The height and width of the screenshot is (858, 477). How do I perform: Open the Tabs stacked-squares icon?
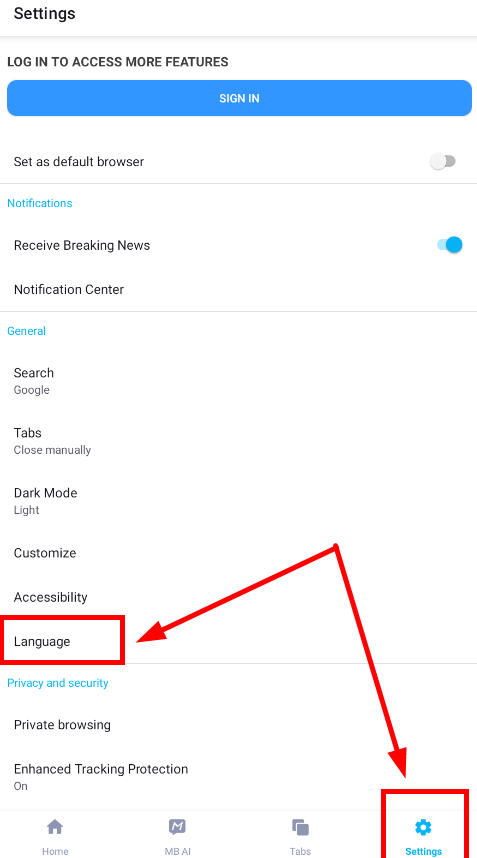click(x=300, y=827)
